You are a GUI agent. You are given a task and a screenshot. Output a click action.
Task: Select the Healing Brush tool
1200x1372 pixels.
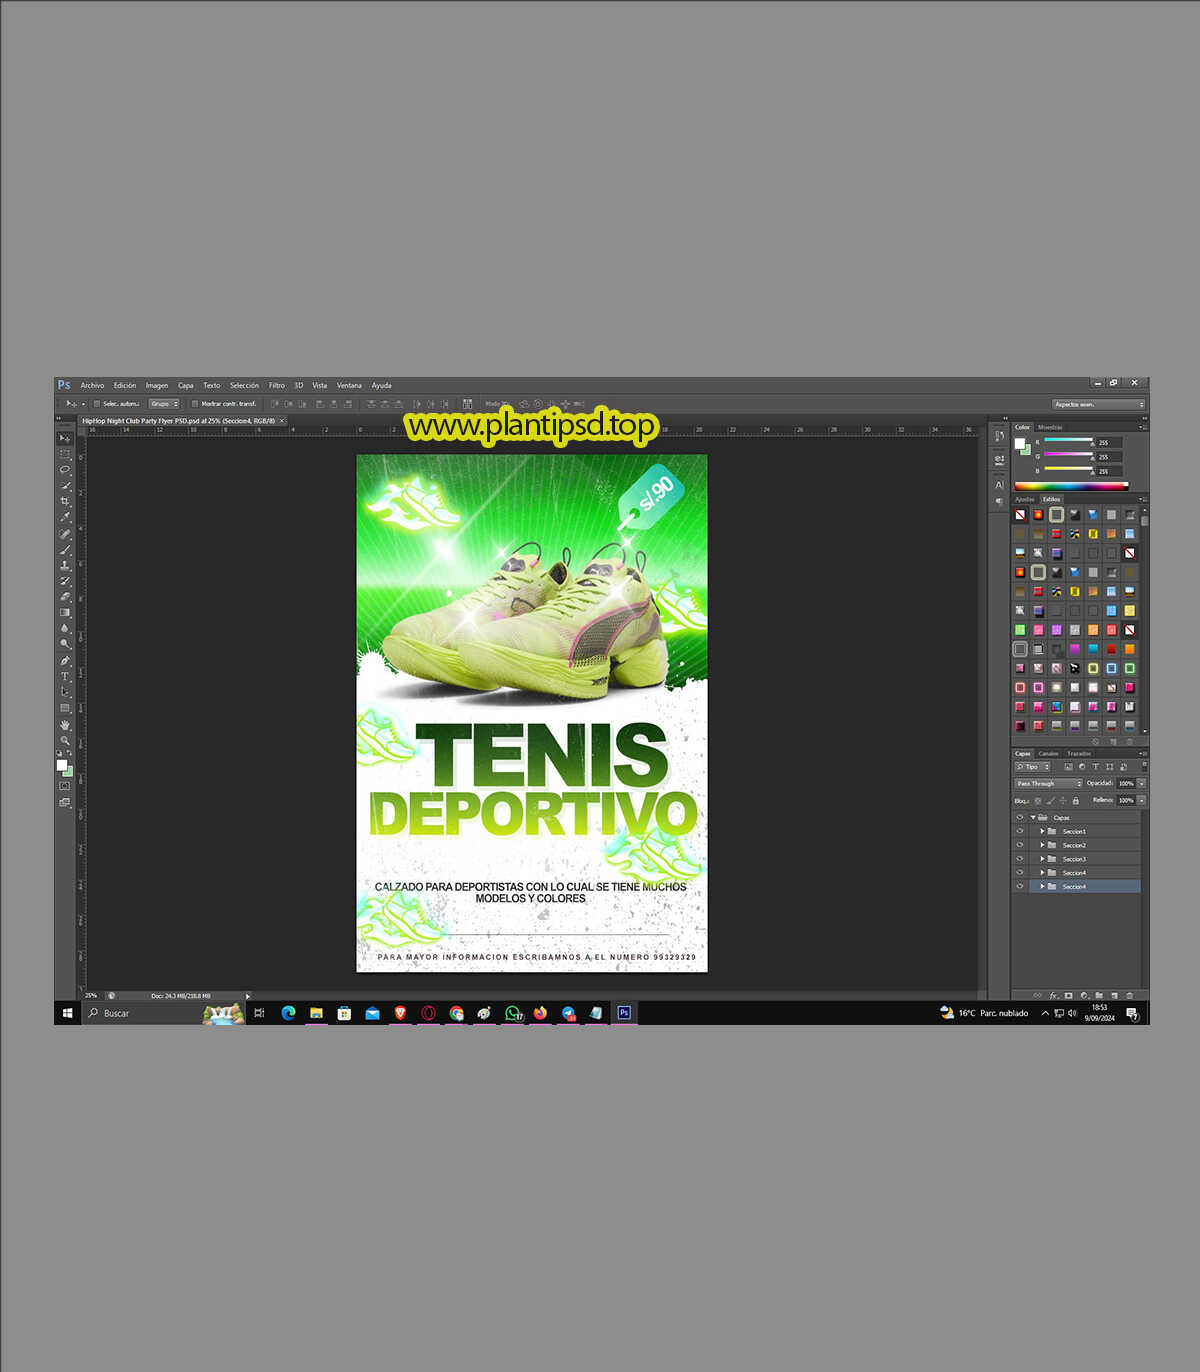pyautogui.click(x=65, y=533)
